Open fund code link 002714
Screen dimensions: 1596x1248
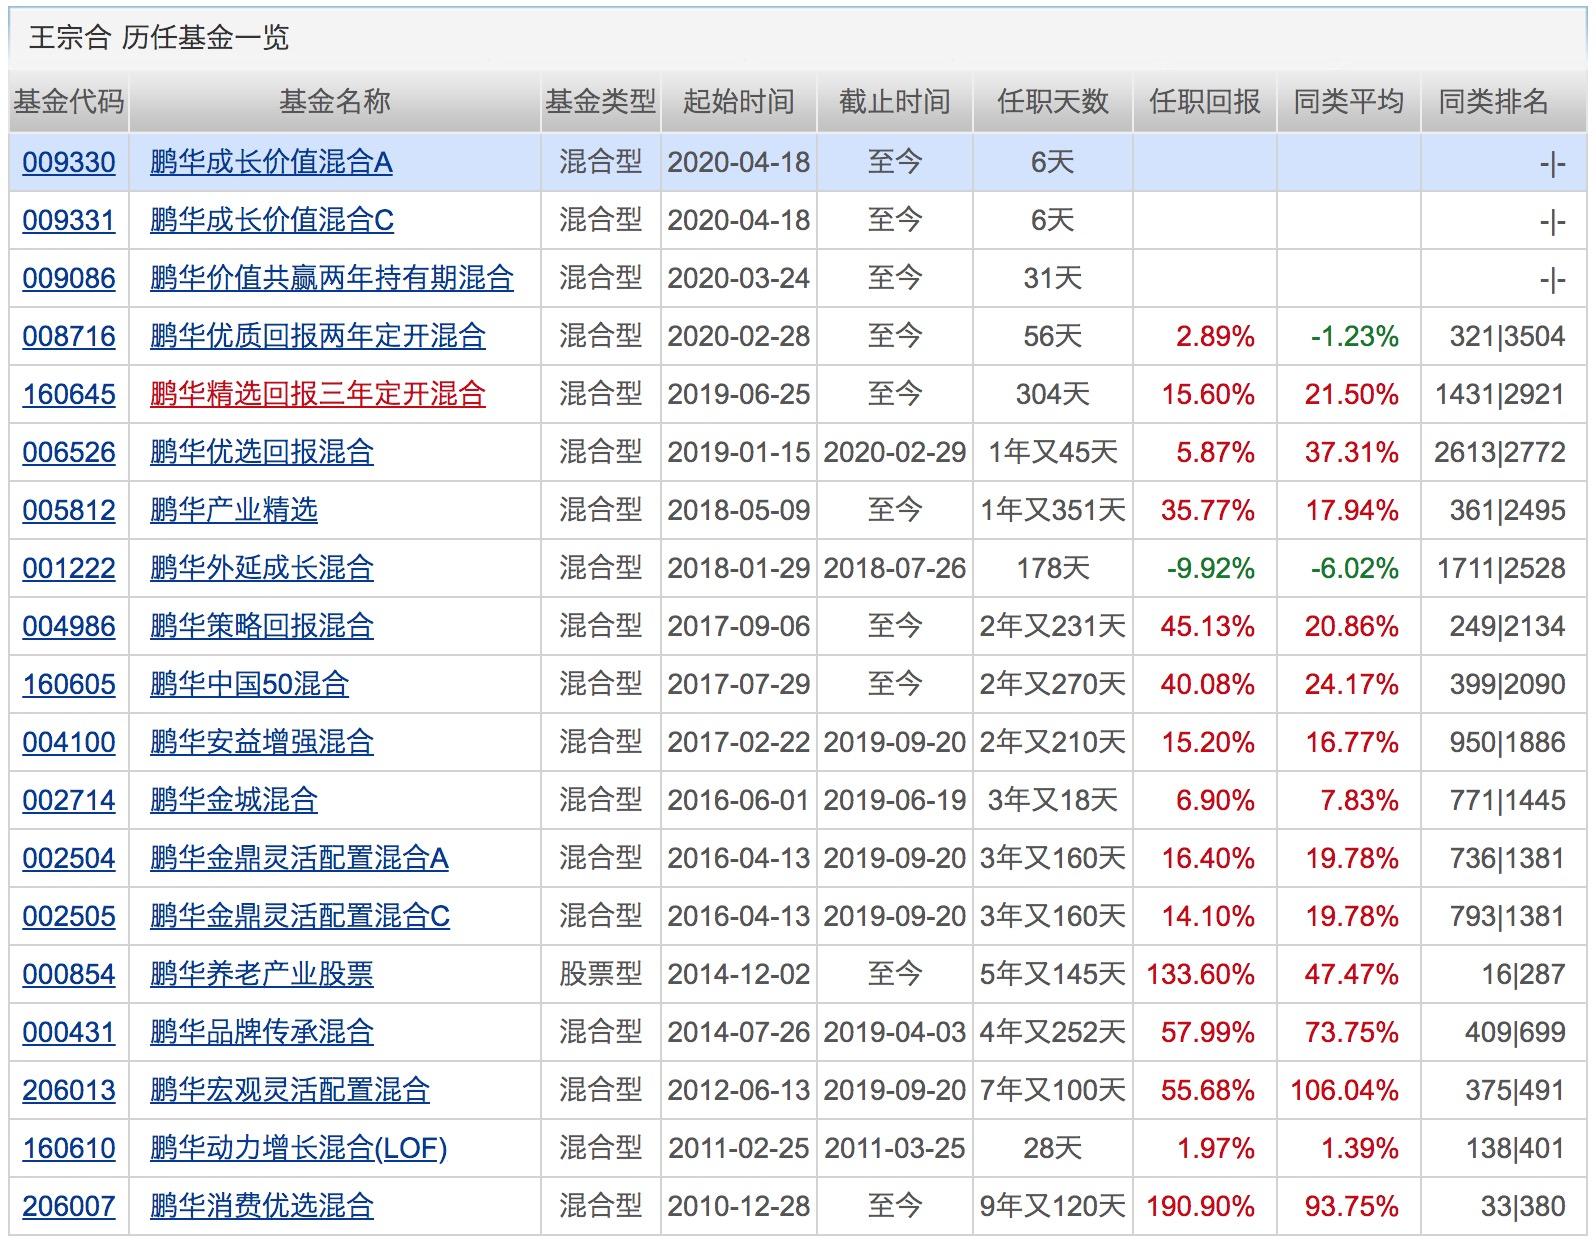[x=69, y=800]
